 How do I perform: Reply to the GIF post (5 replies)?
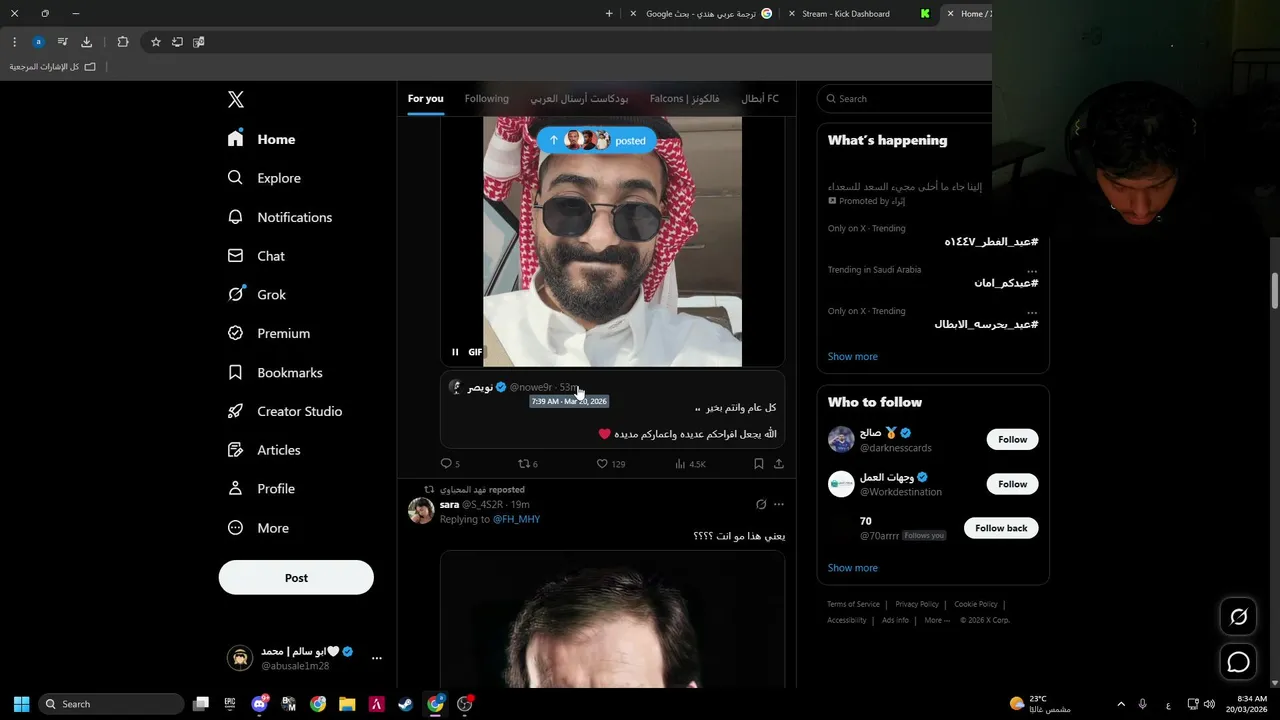[450, 464]
